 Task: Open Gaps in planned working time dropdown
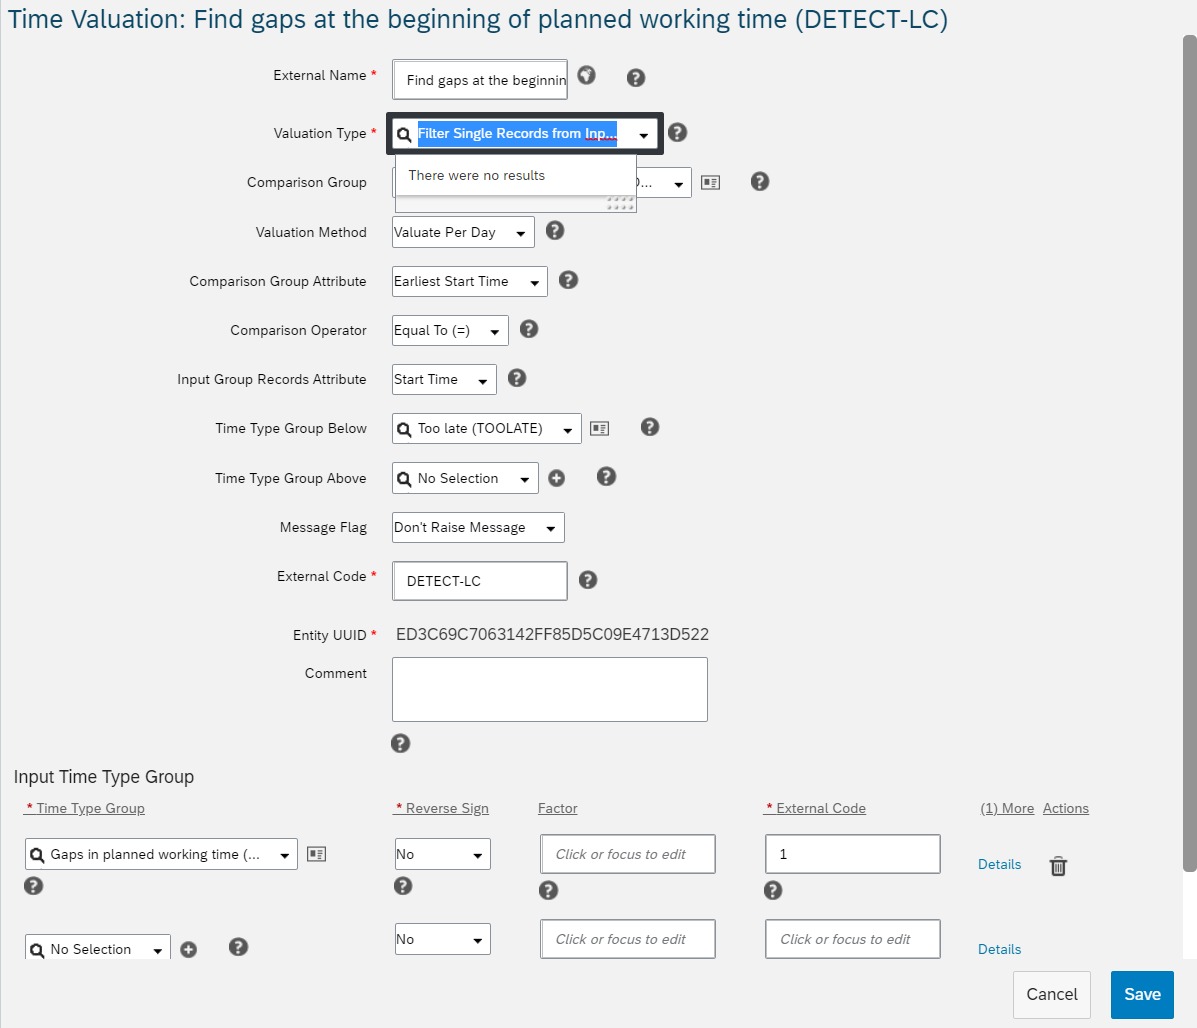[x=161, y=855]
